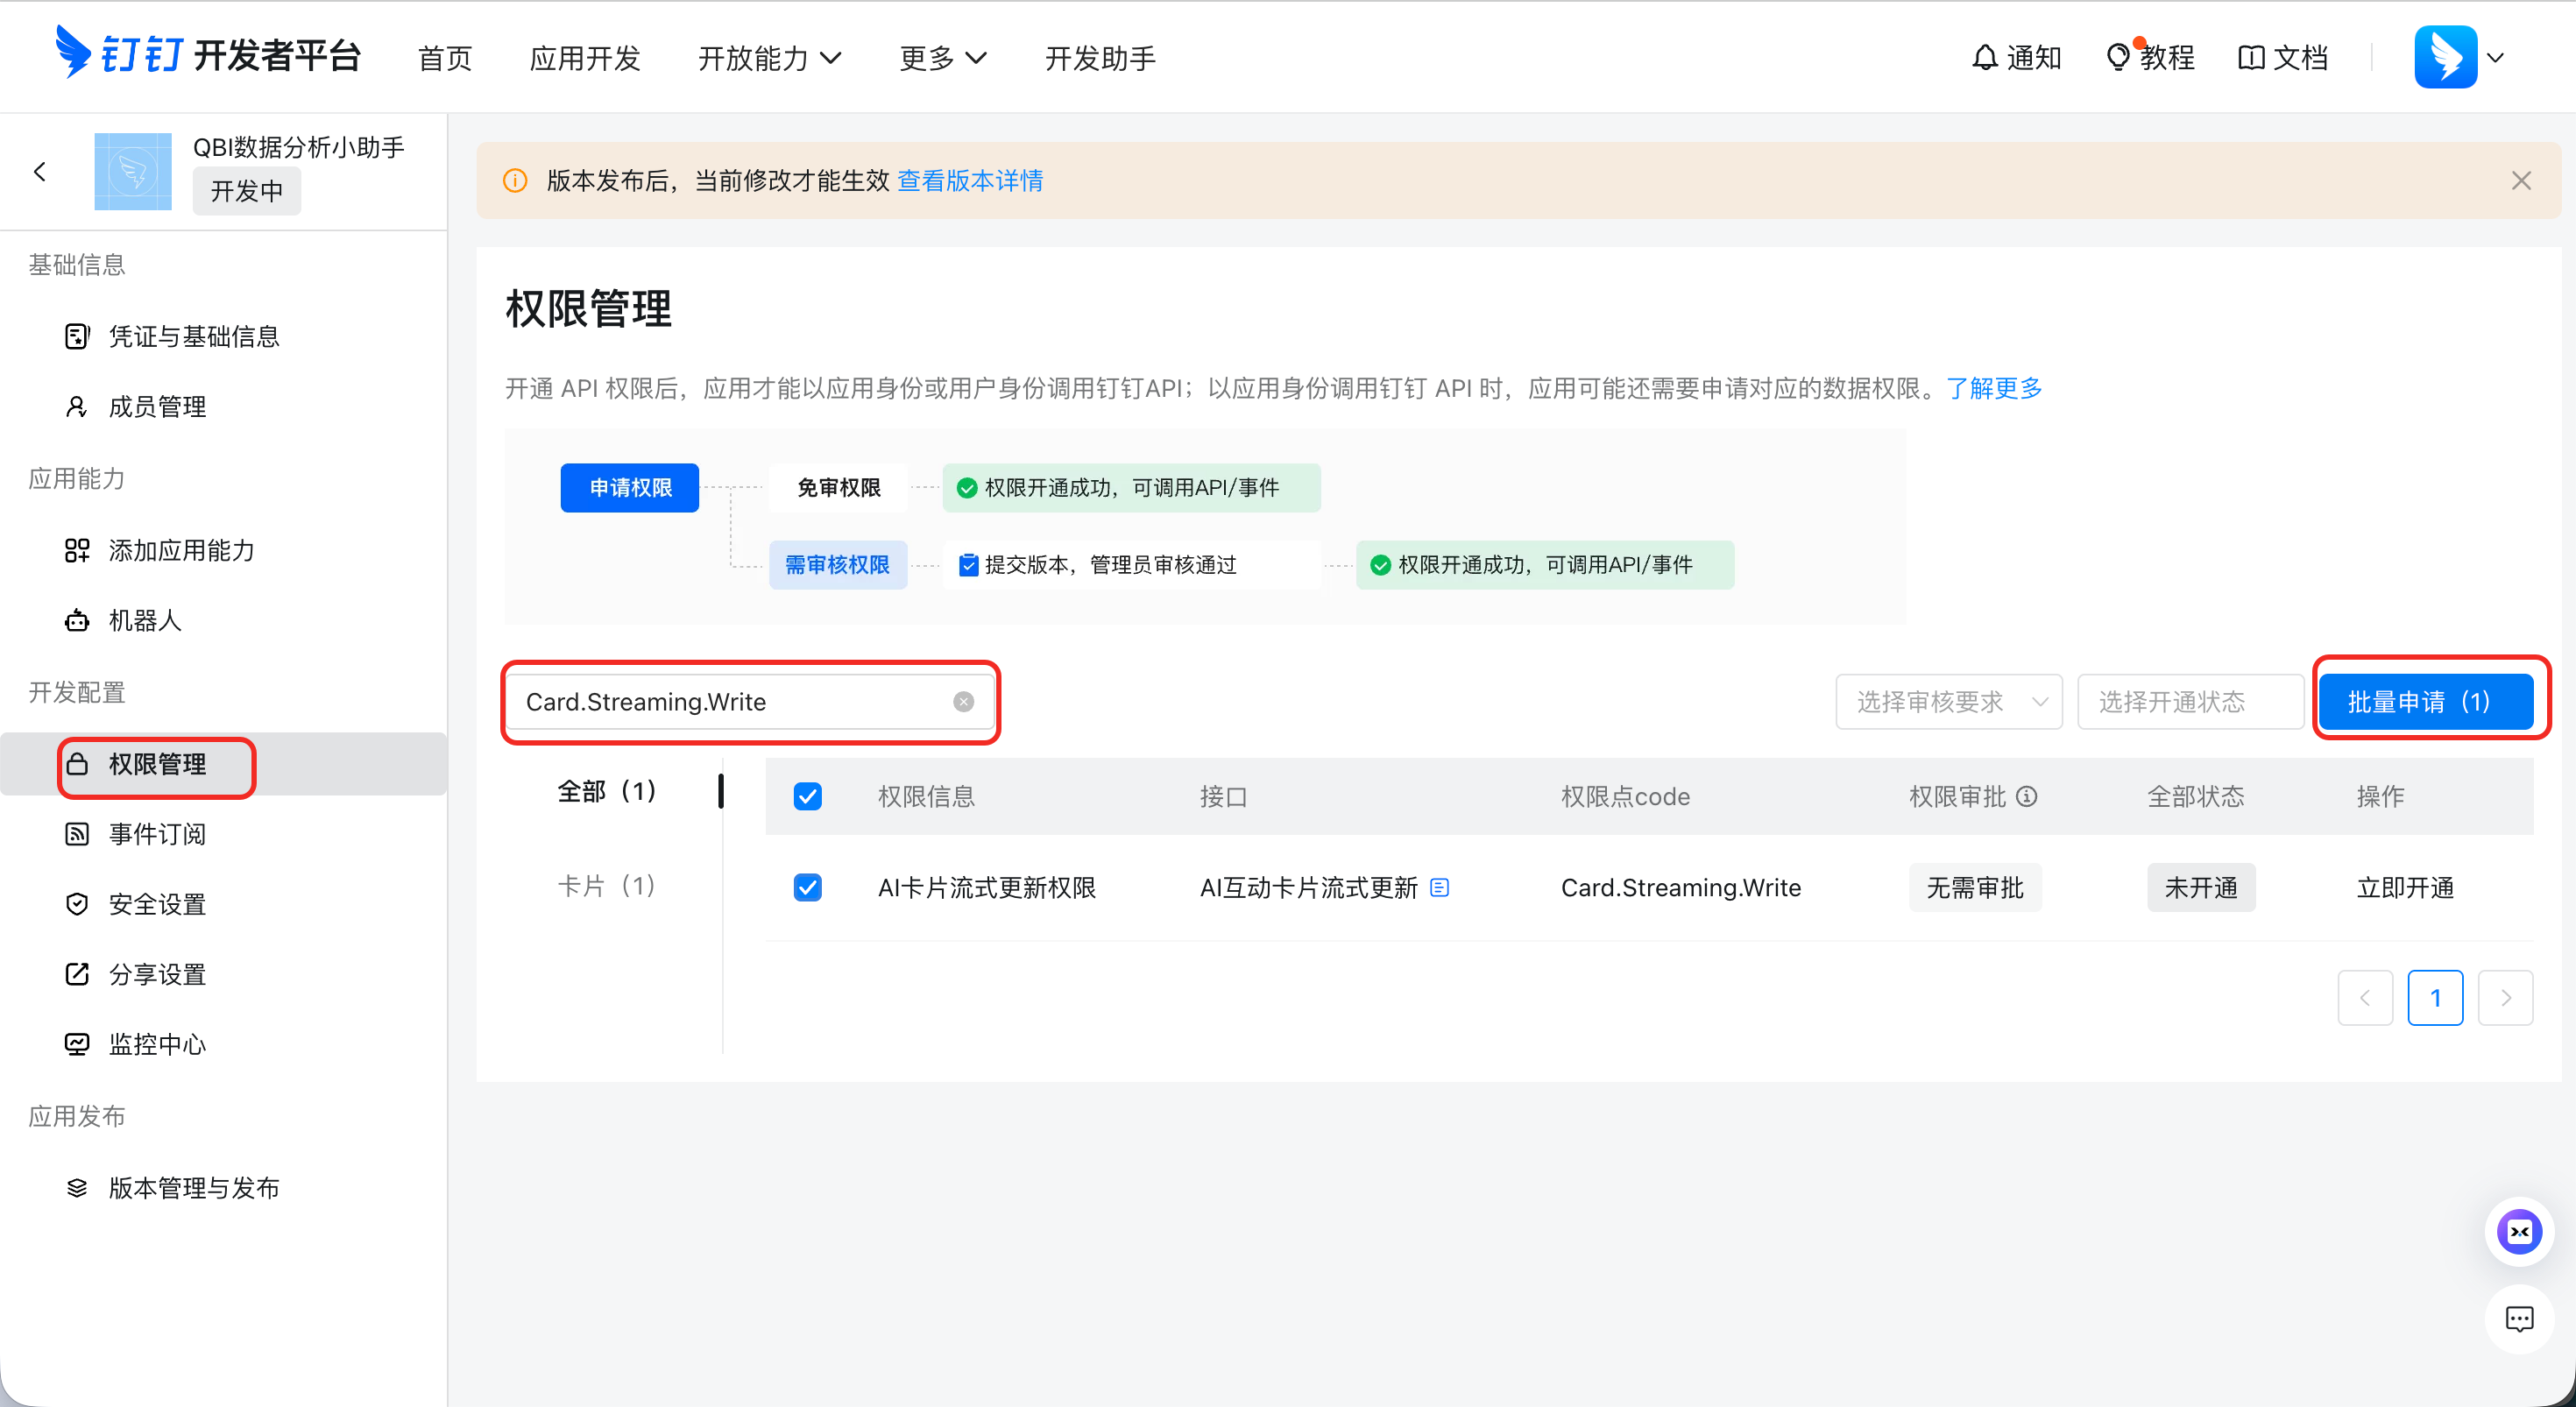Click the 免审权限 label
2576x1407 pixels.
pos(838,487)
